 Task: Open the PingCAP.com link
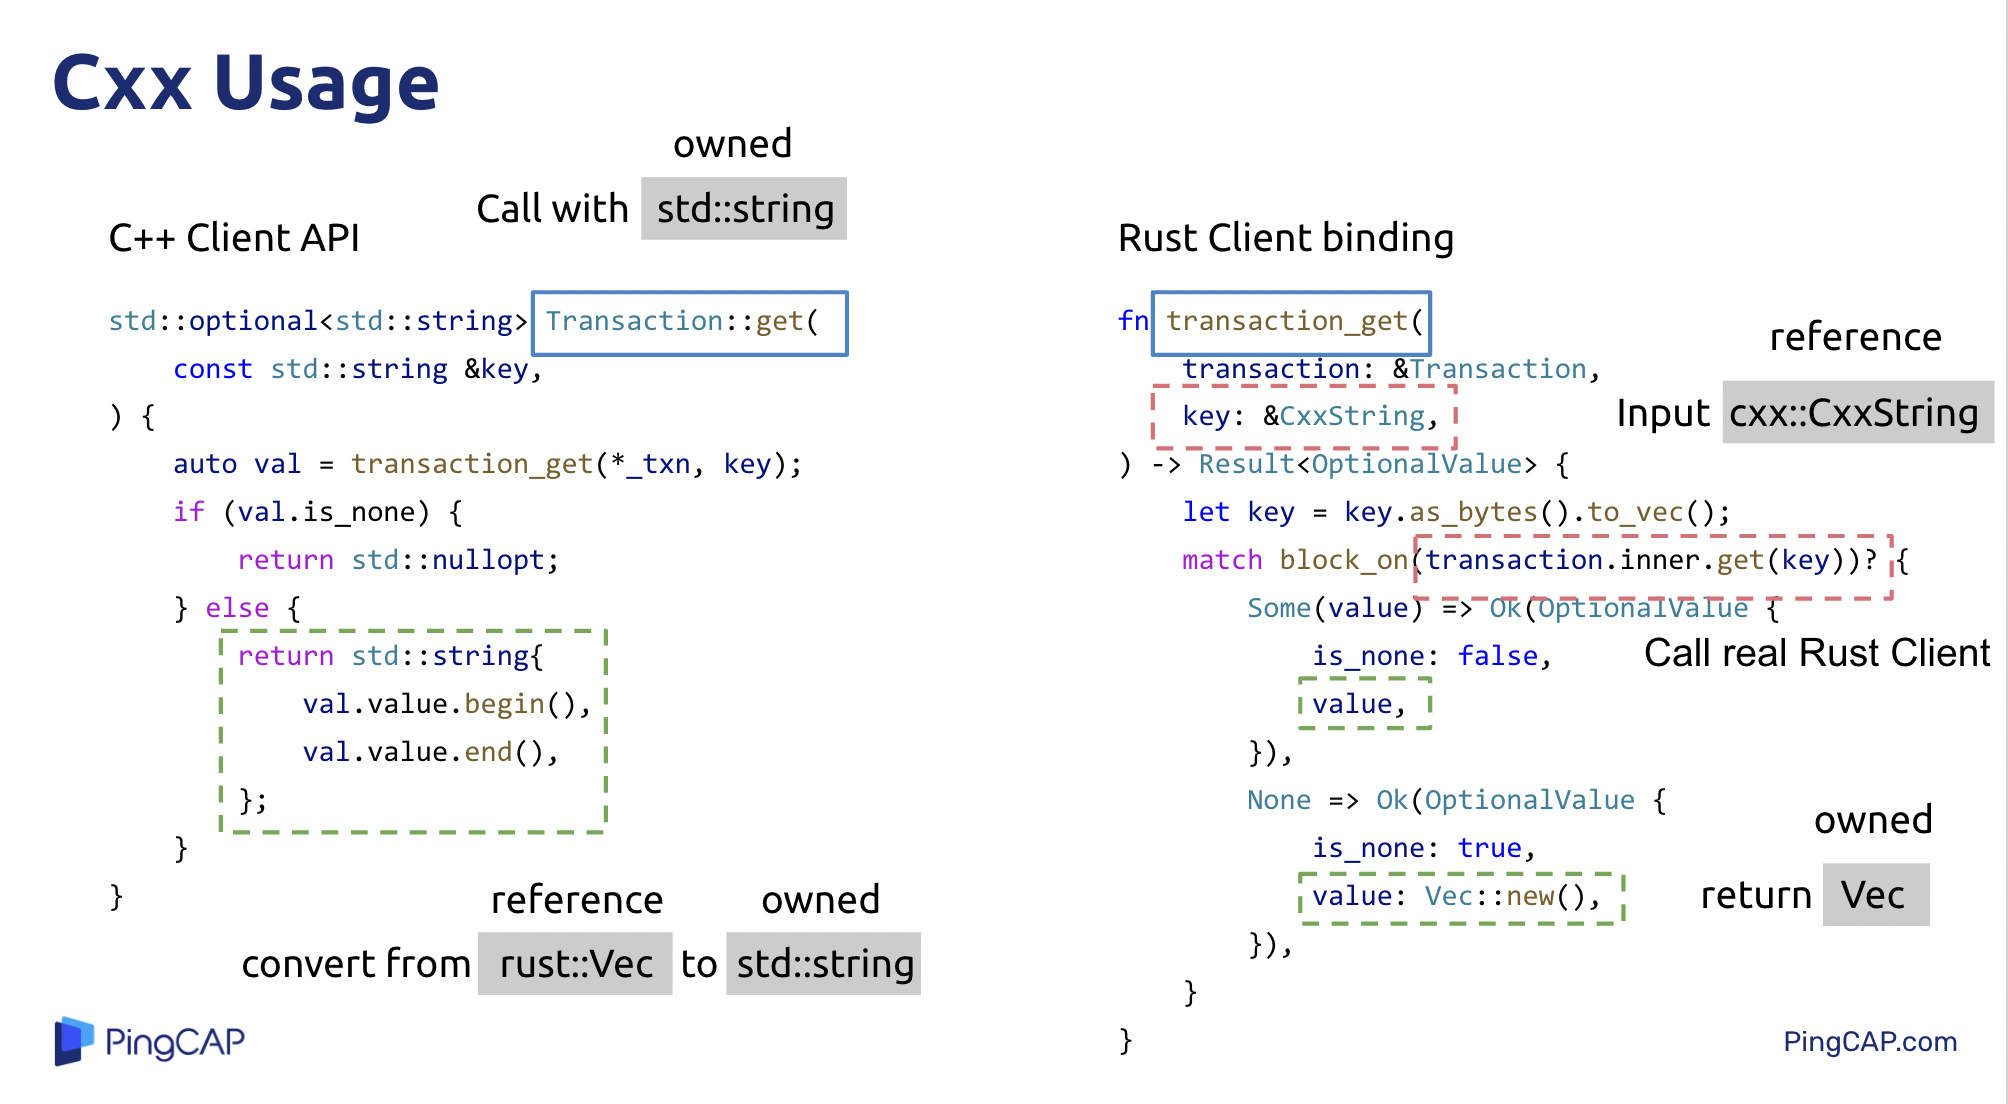1869,1042
